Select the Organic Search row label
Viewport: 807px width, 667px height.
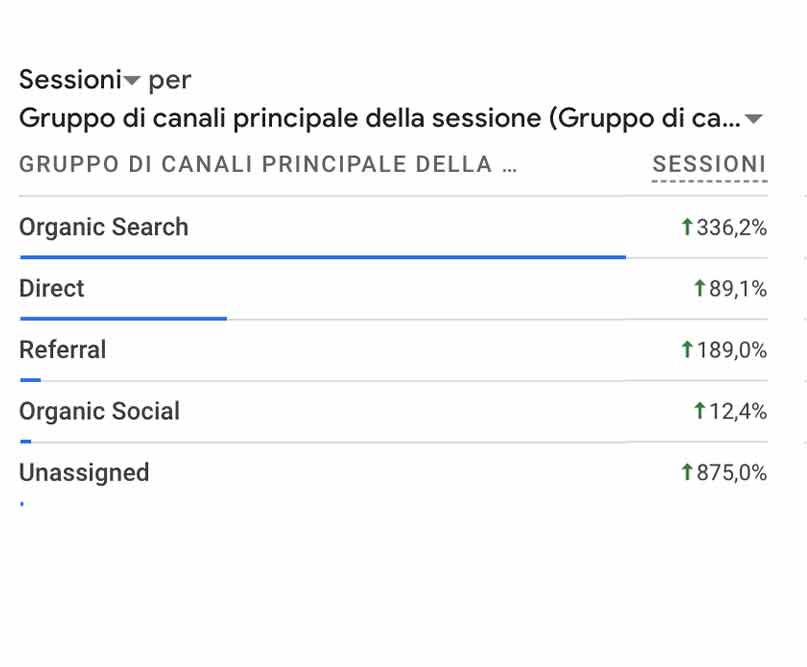tap(103, 227)
